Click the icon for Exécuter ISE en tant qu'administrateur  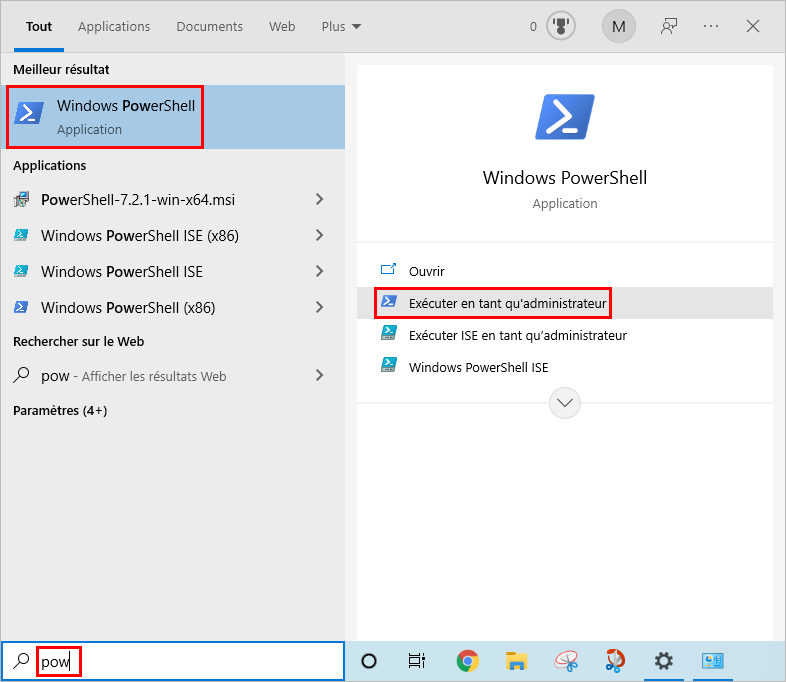(x=388, y=333)
